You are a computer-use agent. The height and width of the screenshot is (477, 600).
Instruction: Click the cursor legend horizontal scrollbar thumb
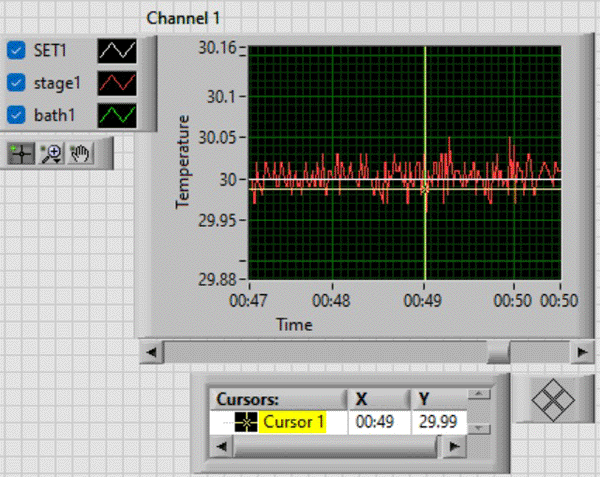(x=335, y=446)
